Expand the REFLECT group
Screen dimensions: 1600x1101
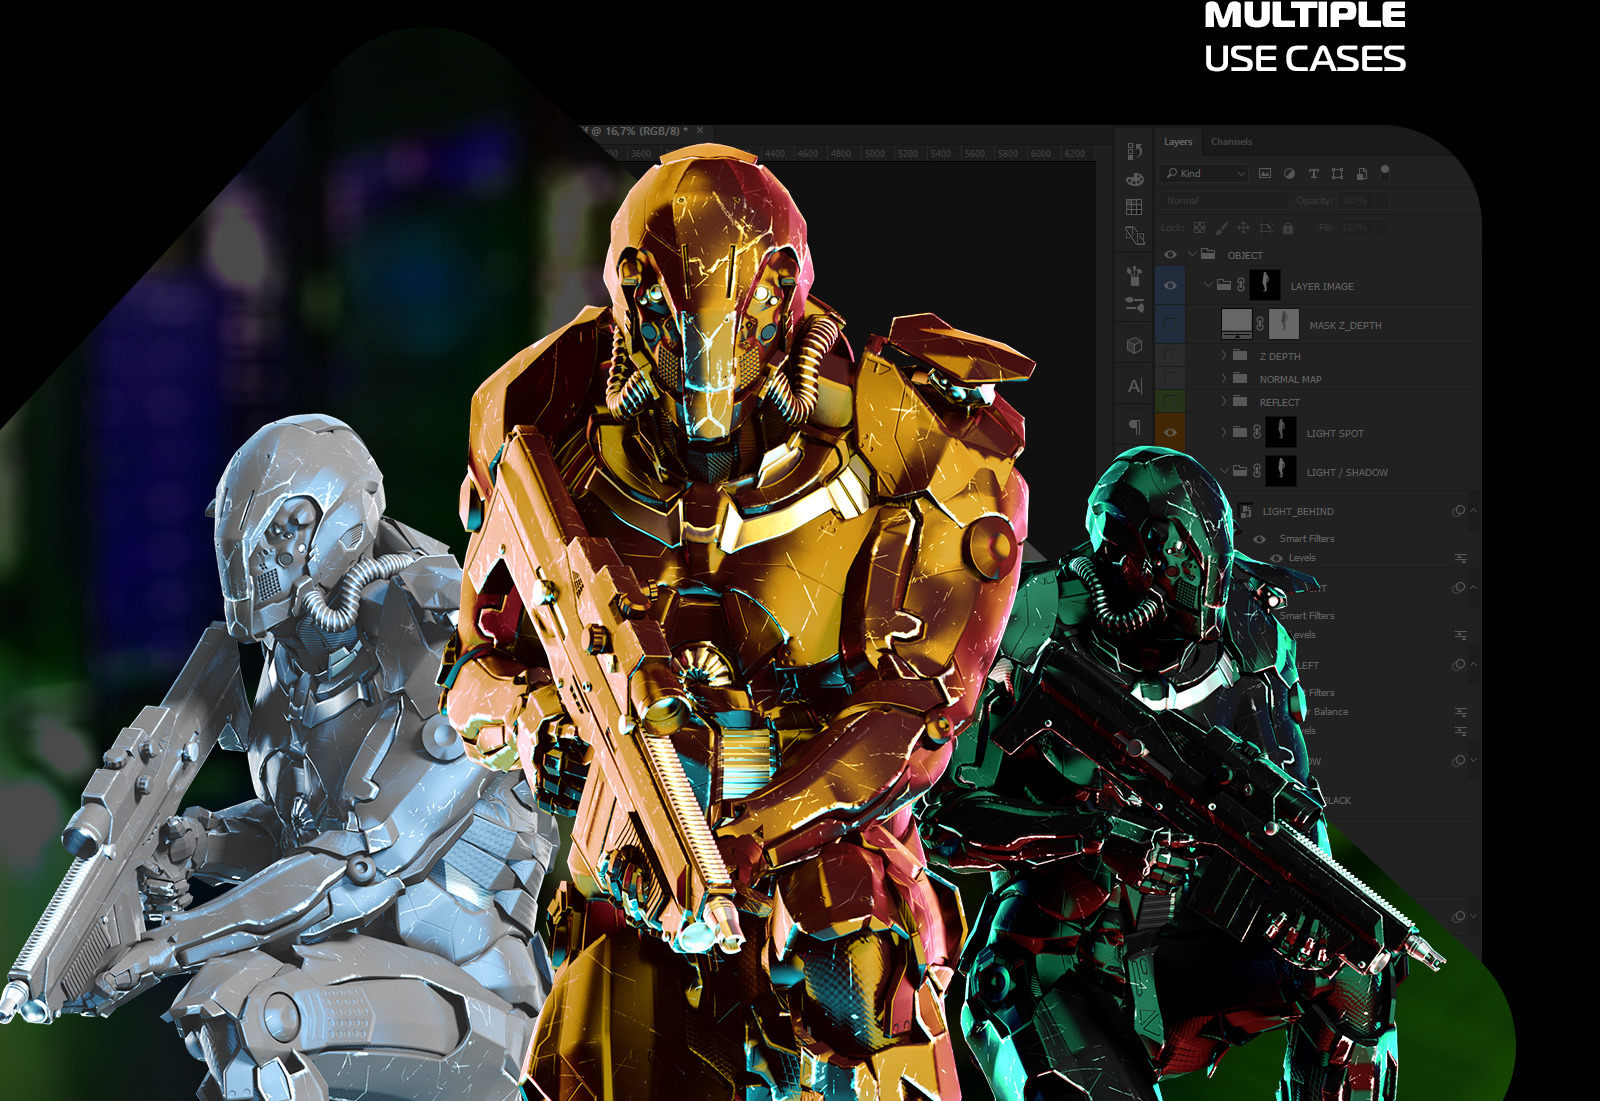1223,401
